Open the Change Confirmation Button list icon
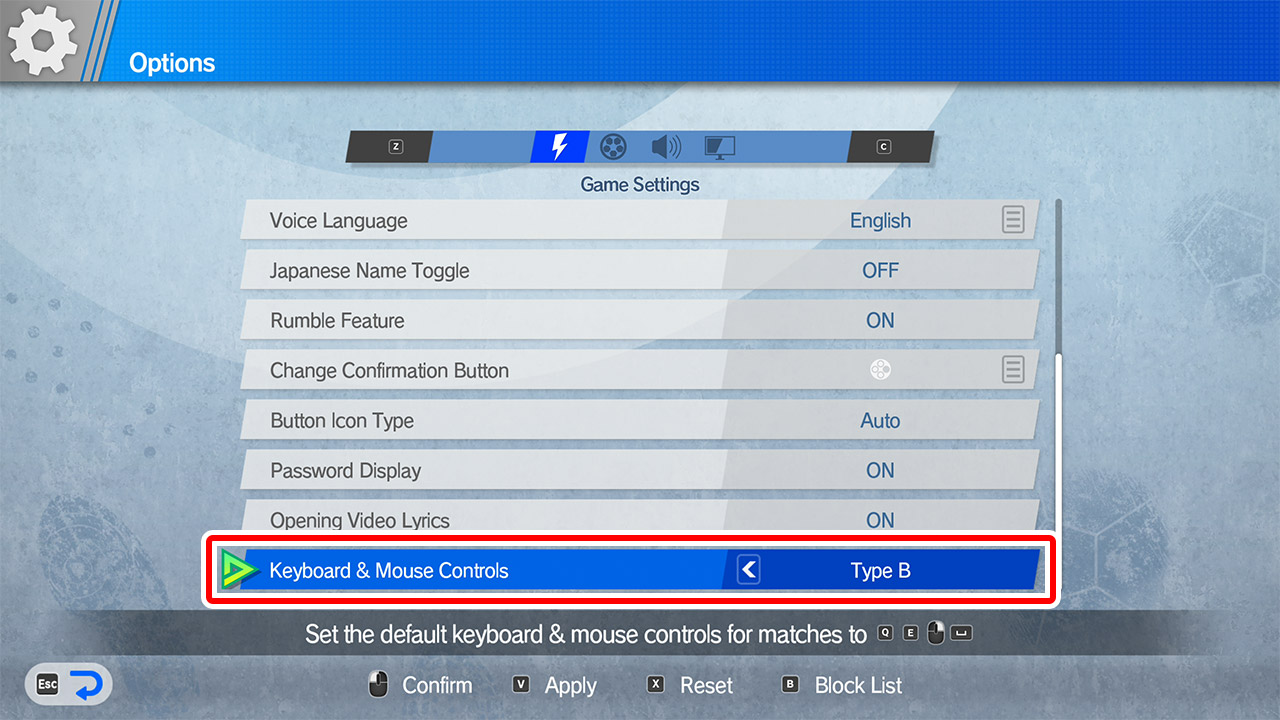The height and width of the screenshot is (720, 1280). pyautogui.click(x=1013, y=370)
